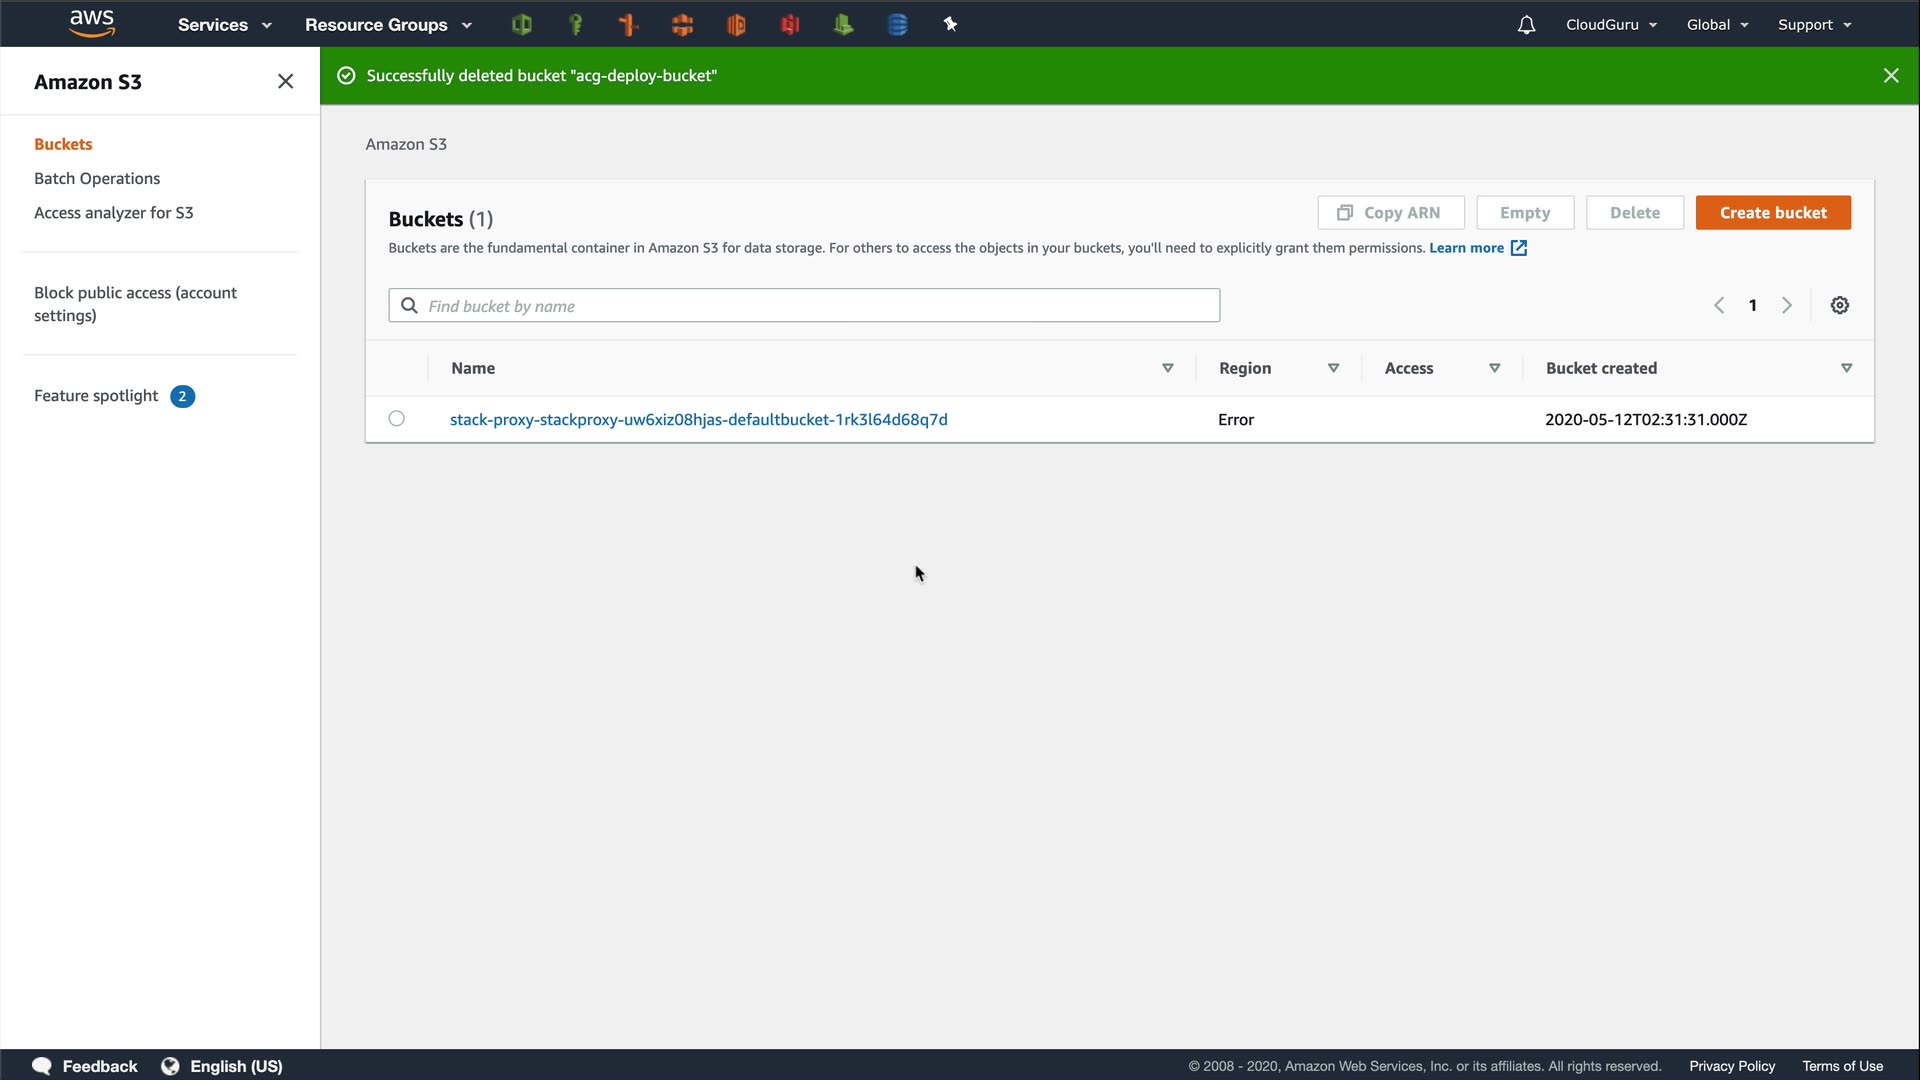Viewport: 1920px width, 1080px height.
Task: Open the red S3 shortcut icon
Action: [790, 25]
